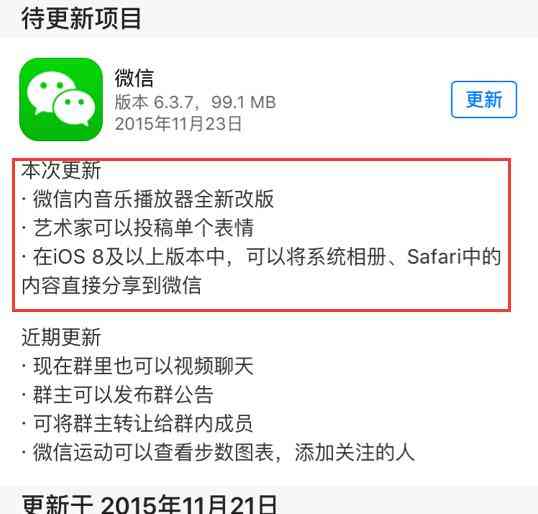Tap the release date 2015年11月23日
Screen dimensions: 538x514
click(x=178, y=124)
